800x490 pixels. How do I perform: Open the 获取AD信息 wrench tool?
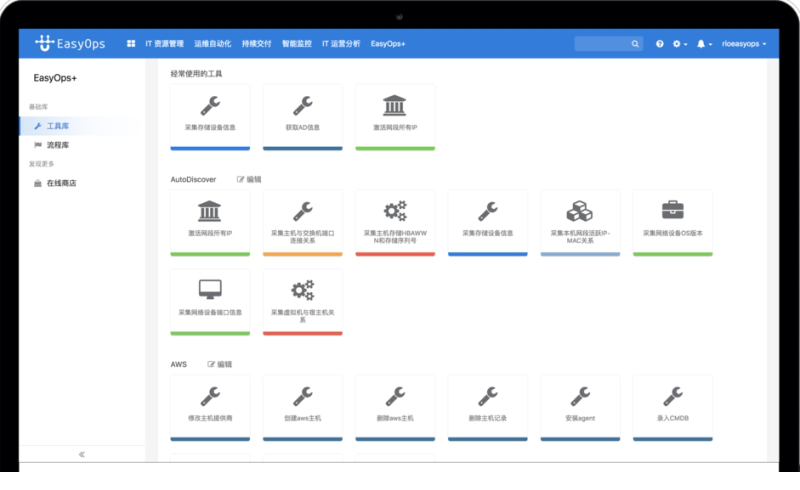click(x=303, y=117)
